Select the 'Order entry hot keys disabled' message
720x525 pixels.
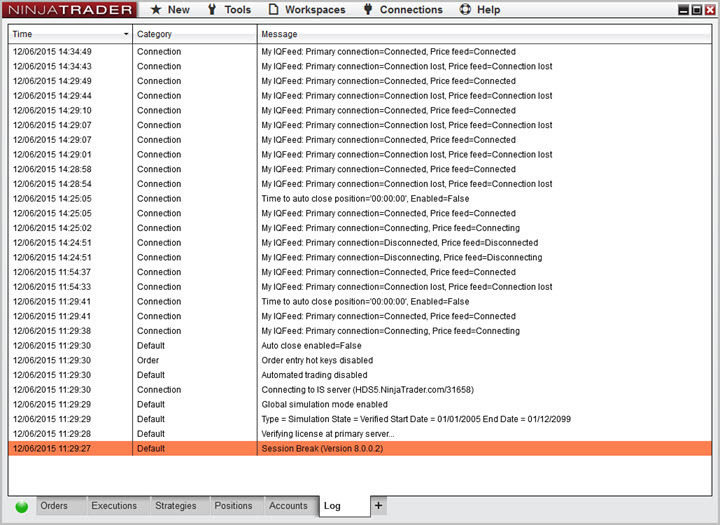click(x=317, y=360)
